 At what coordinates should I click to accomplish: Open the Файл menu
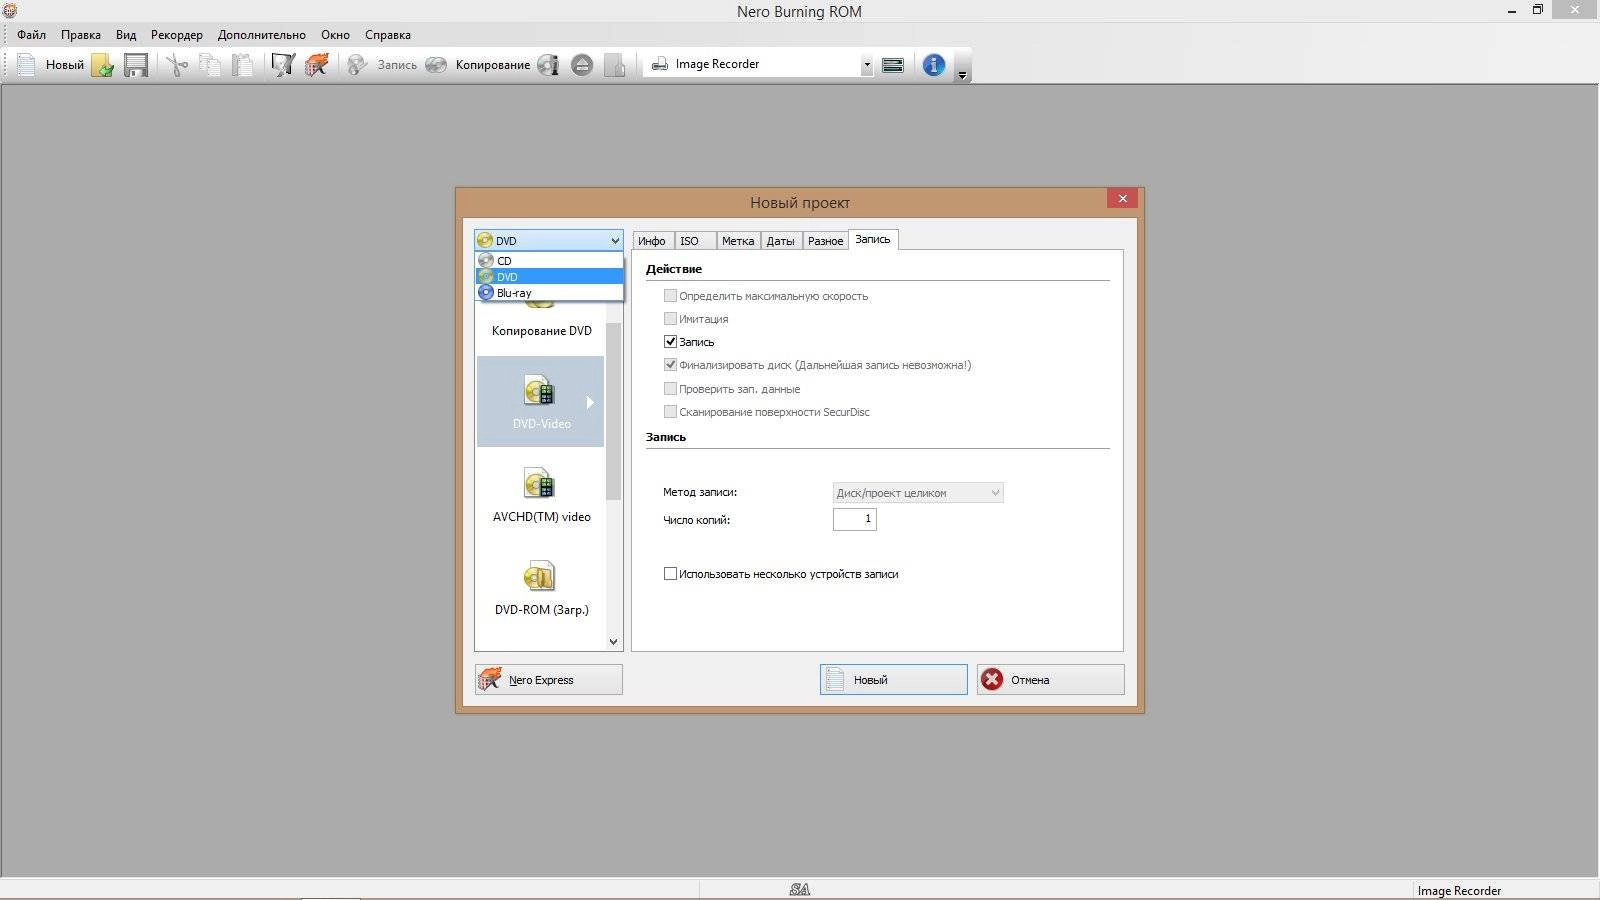pyautogui.click(x=31, y=34)
